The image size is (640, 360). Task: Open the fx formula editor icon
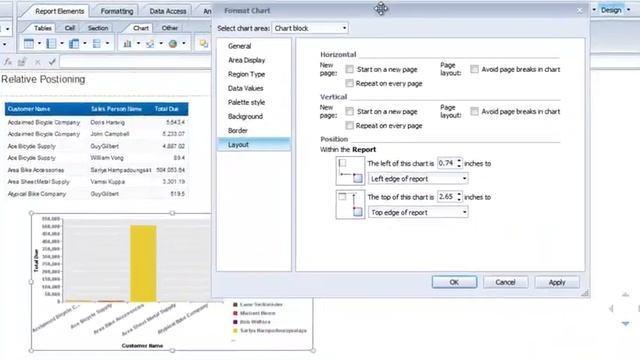click(7, 62)
